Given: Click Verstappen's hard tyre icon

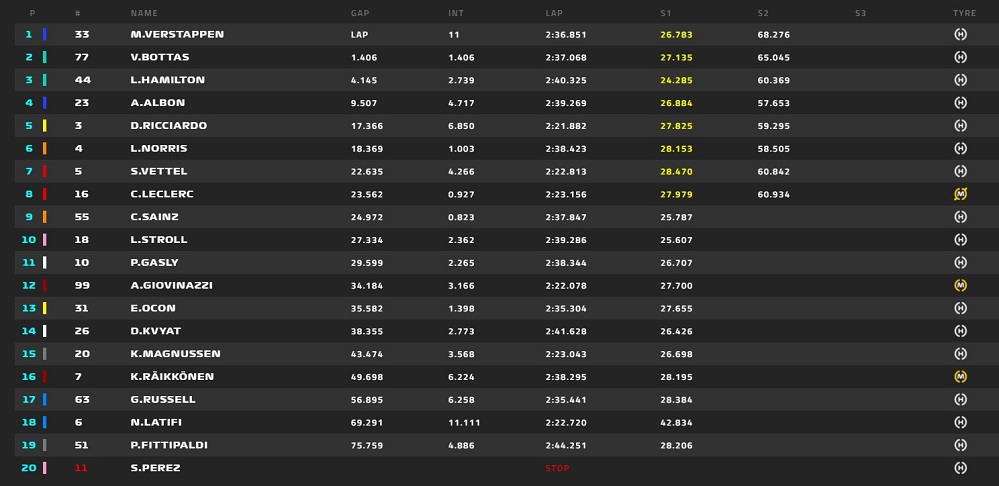Looking at the screenshot, I should click(x=961, y=34).
